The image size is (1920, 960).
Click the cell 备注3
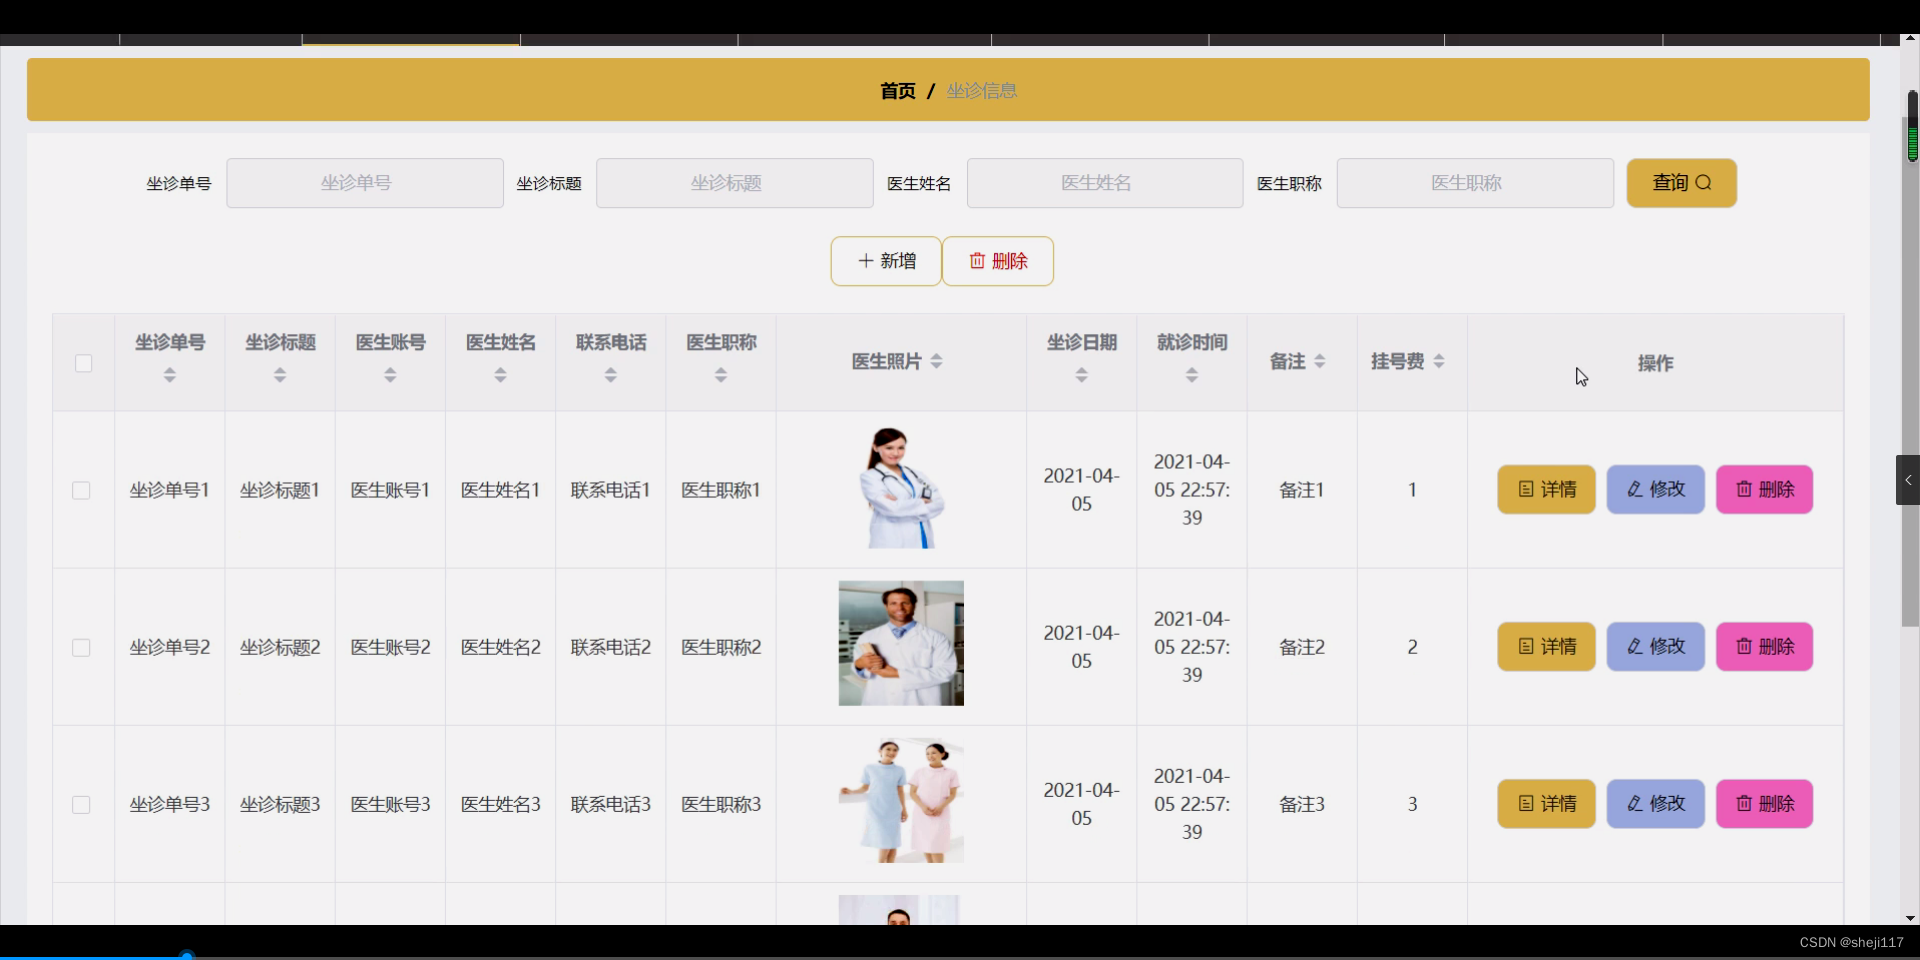coord(1302,804)
